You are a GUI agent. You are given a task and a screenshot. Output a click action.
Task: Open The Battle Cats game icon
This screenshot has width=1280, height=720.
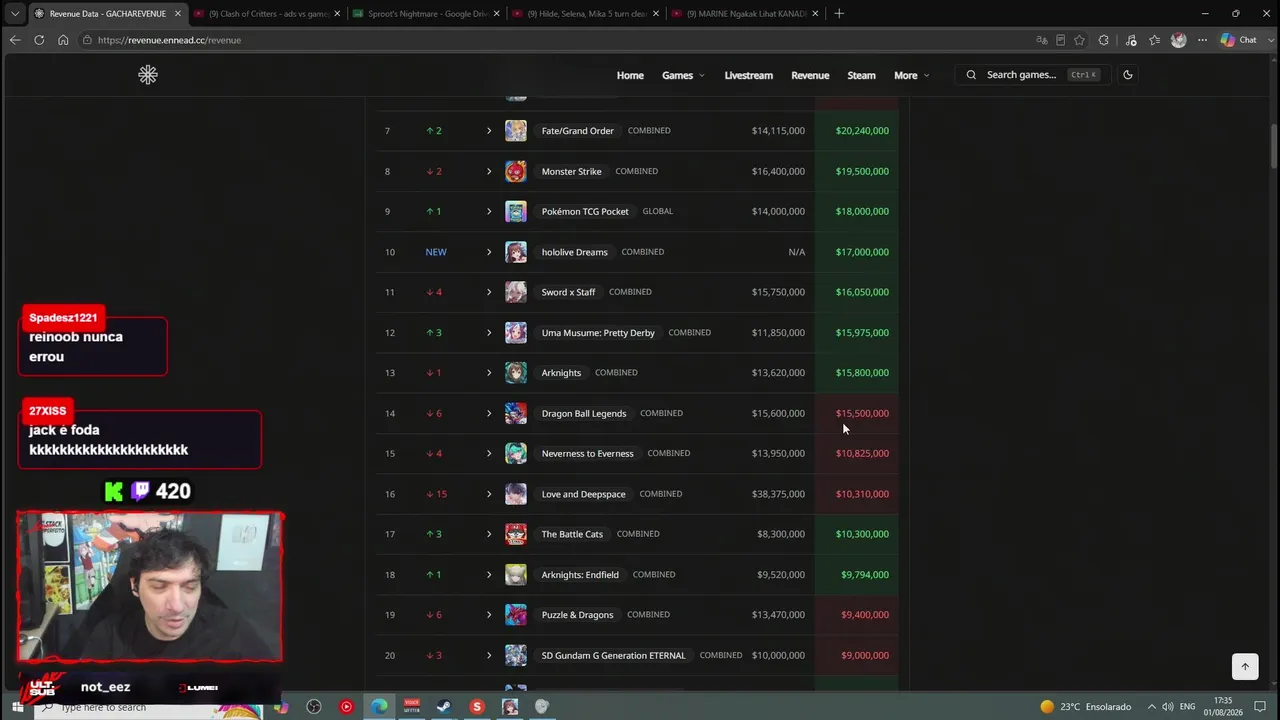click(x=516, y=534)
